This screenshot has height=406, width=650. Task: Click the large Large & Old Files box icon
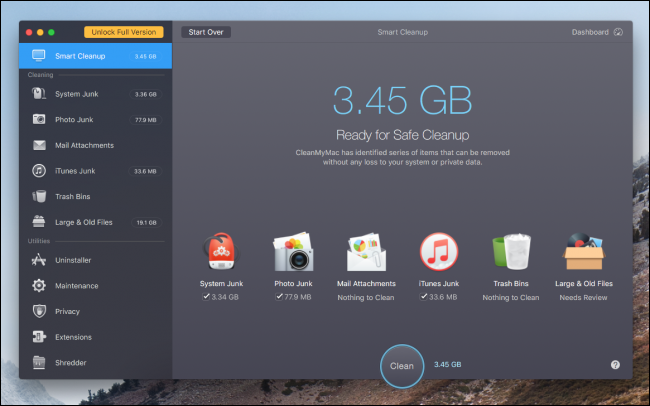[x=584, y=251]
